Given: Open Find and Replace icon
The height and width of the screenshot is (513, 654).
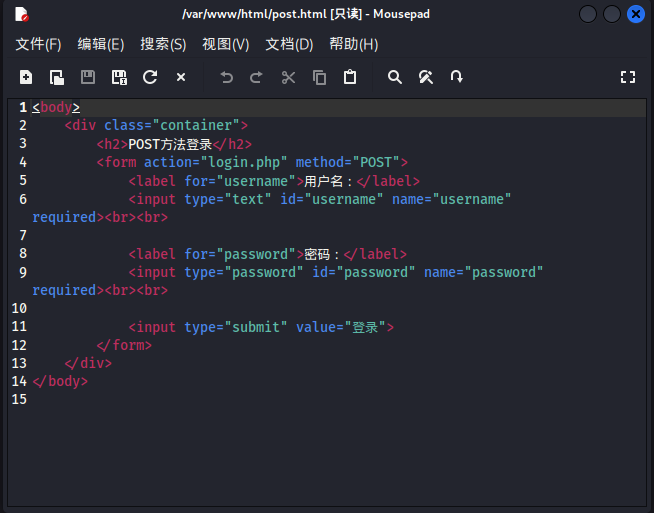Looking at the screenshot, I should pyautogui.click(x=425, y=77).
